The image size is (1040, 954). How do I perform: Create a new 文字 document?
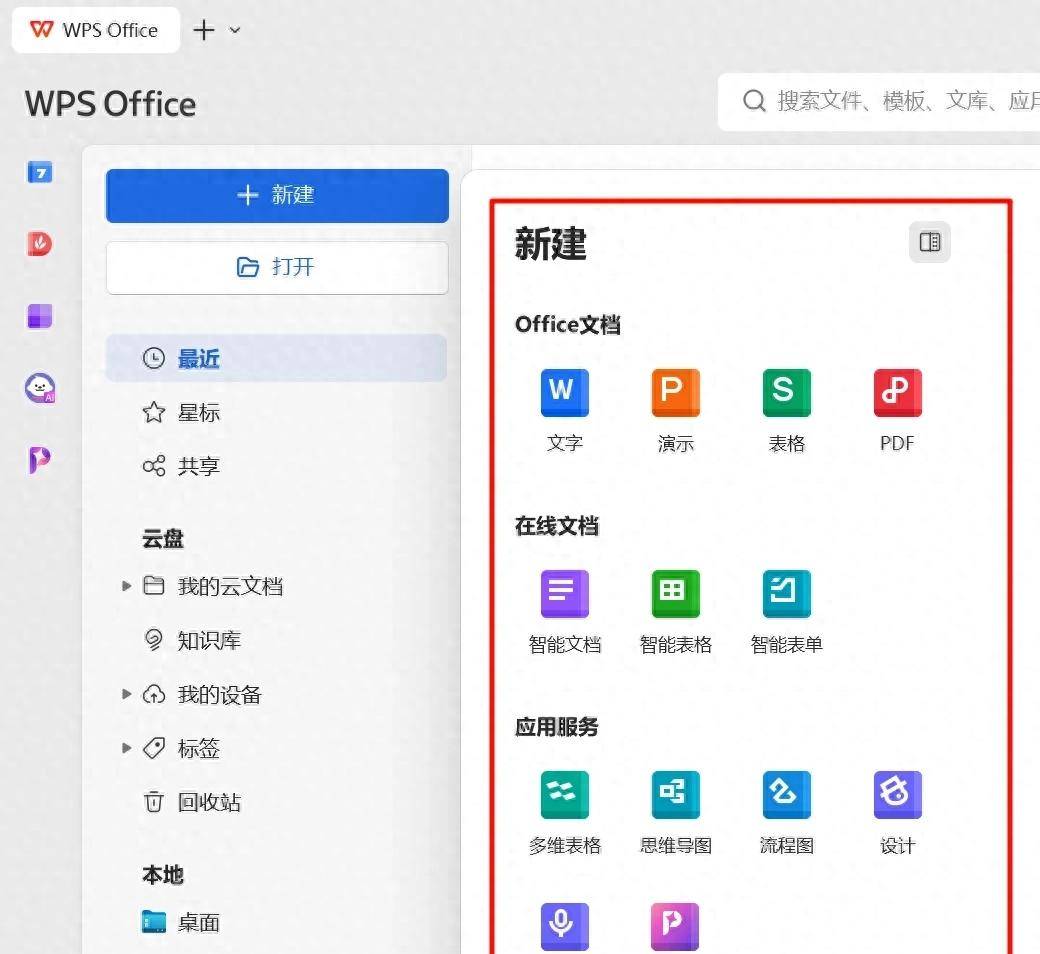564,392
